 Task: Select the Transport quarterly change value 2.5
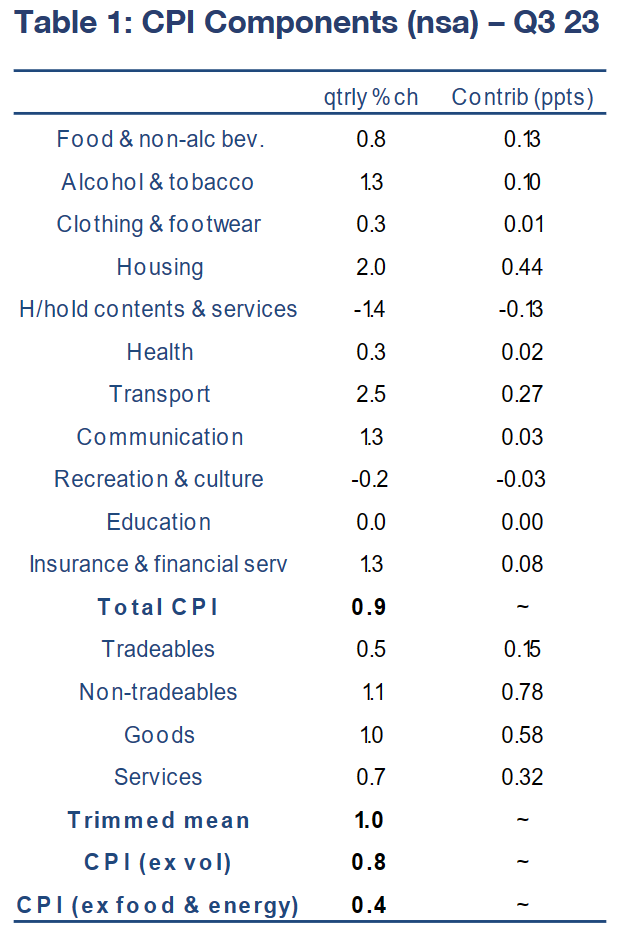click(x=370, y=394)
